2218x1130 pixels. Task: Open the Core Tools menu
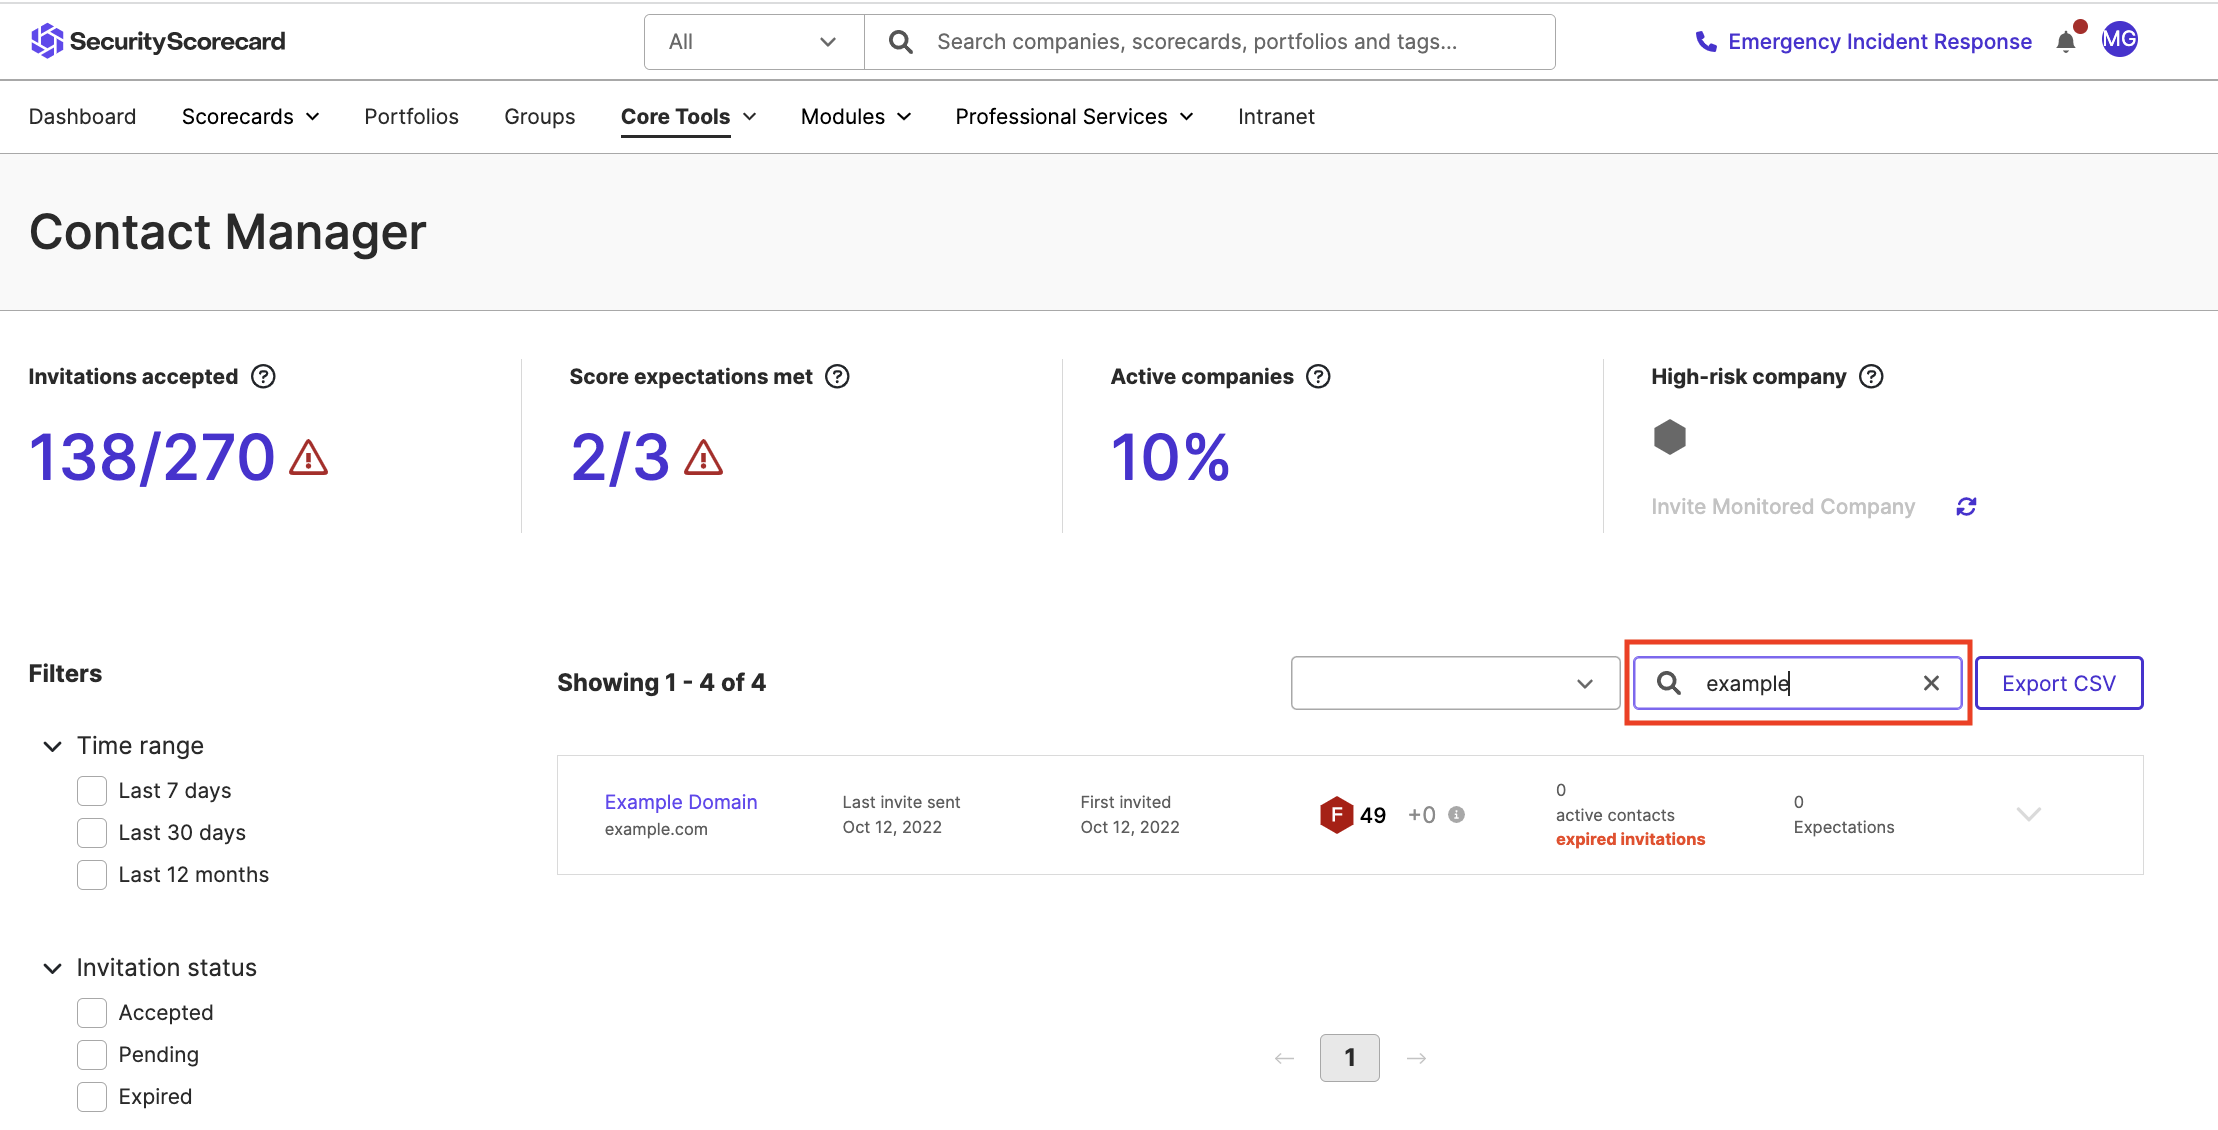[x=688, y=117]
